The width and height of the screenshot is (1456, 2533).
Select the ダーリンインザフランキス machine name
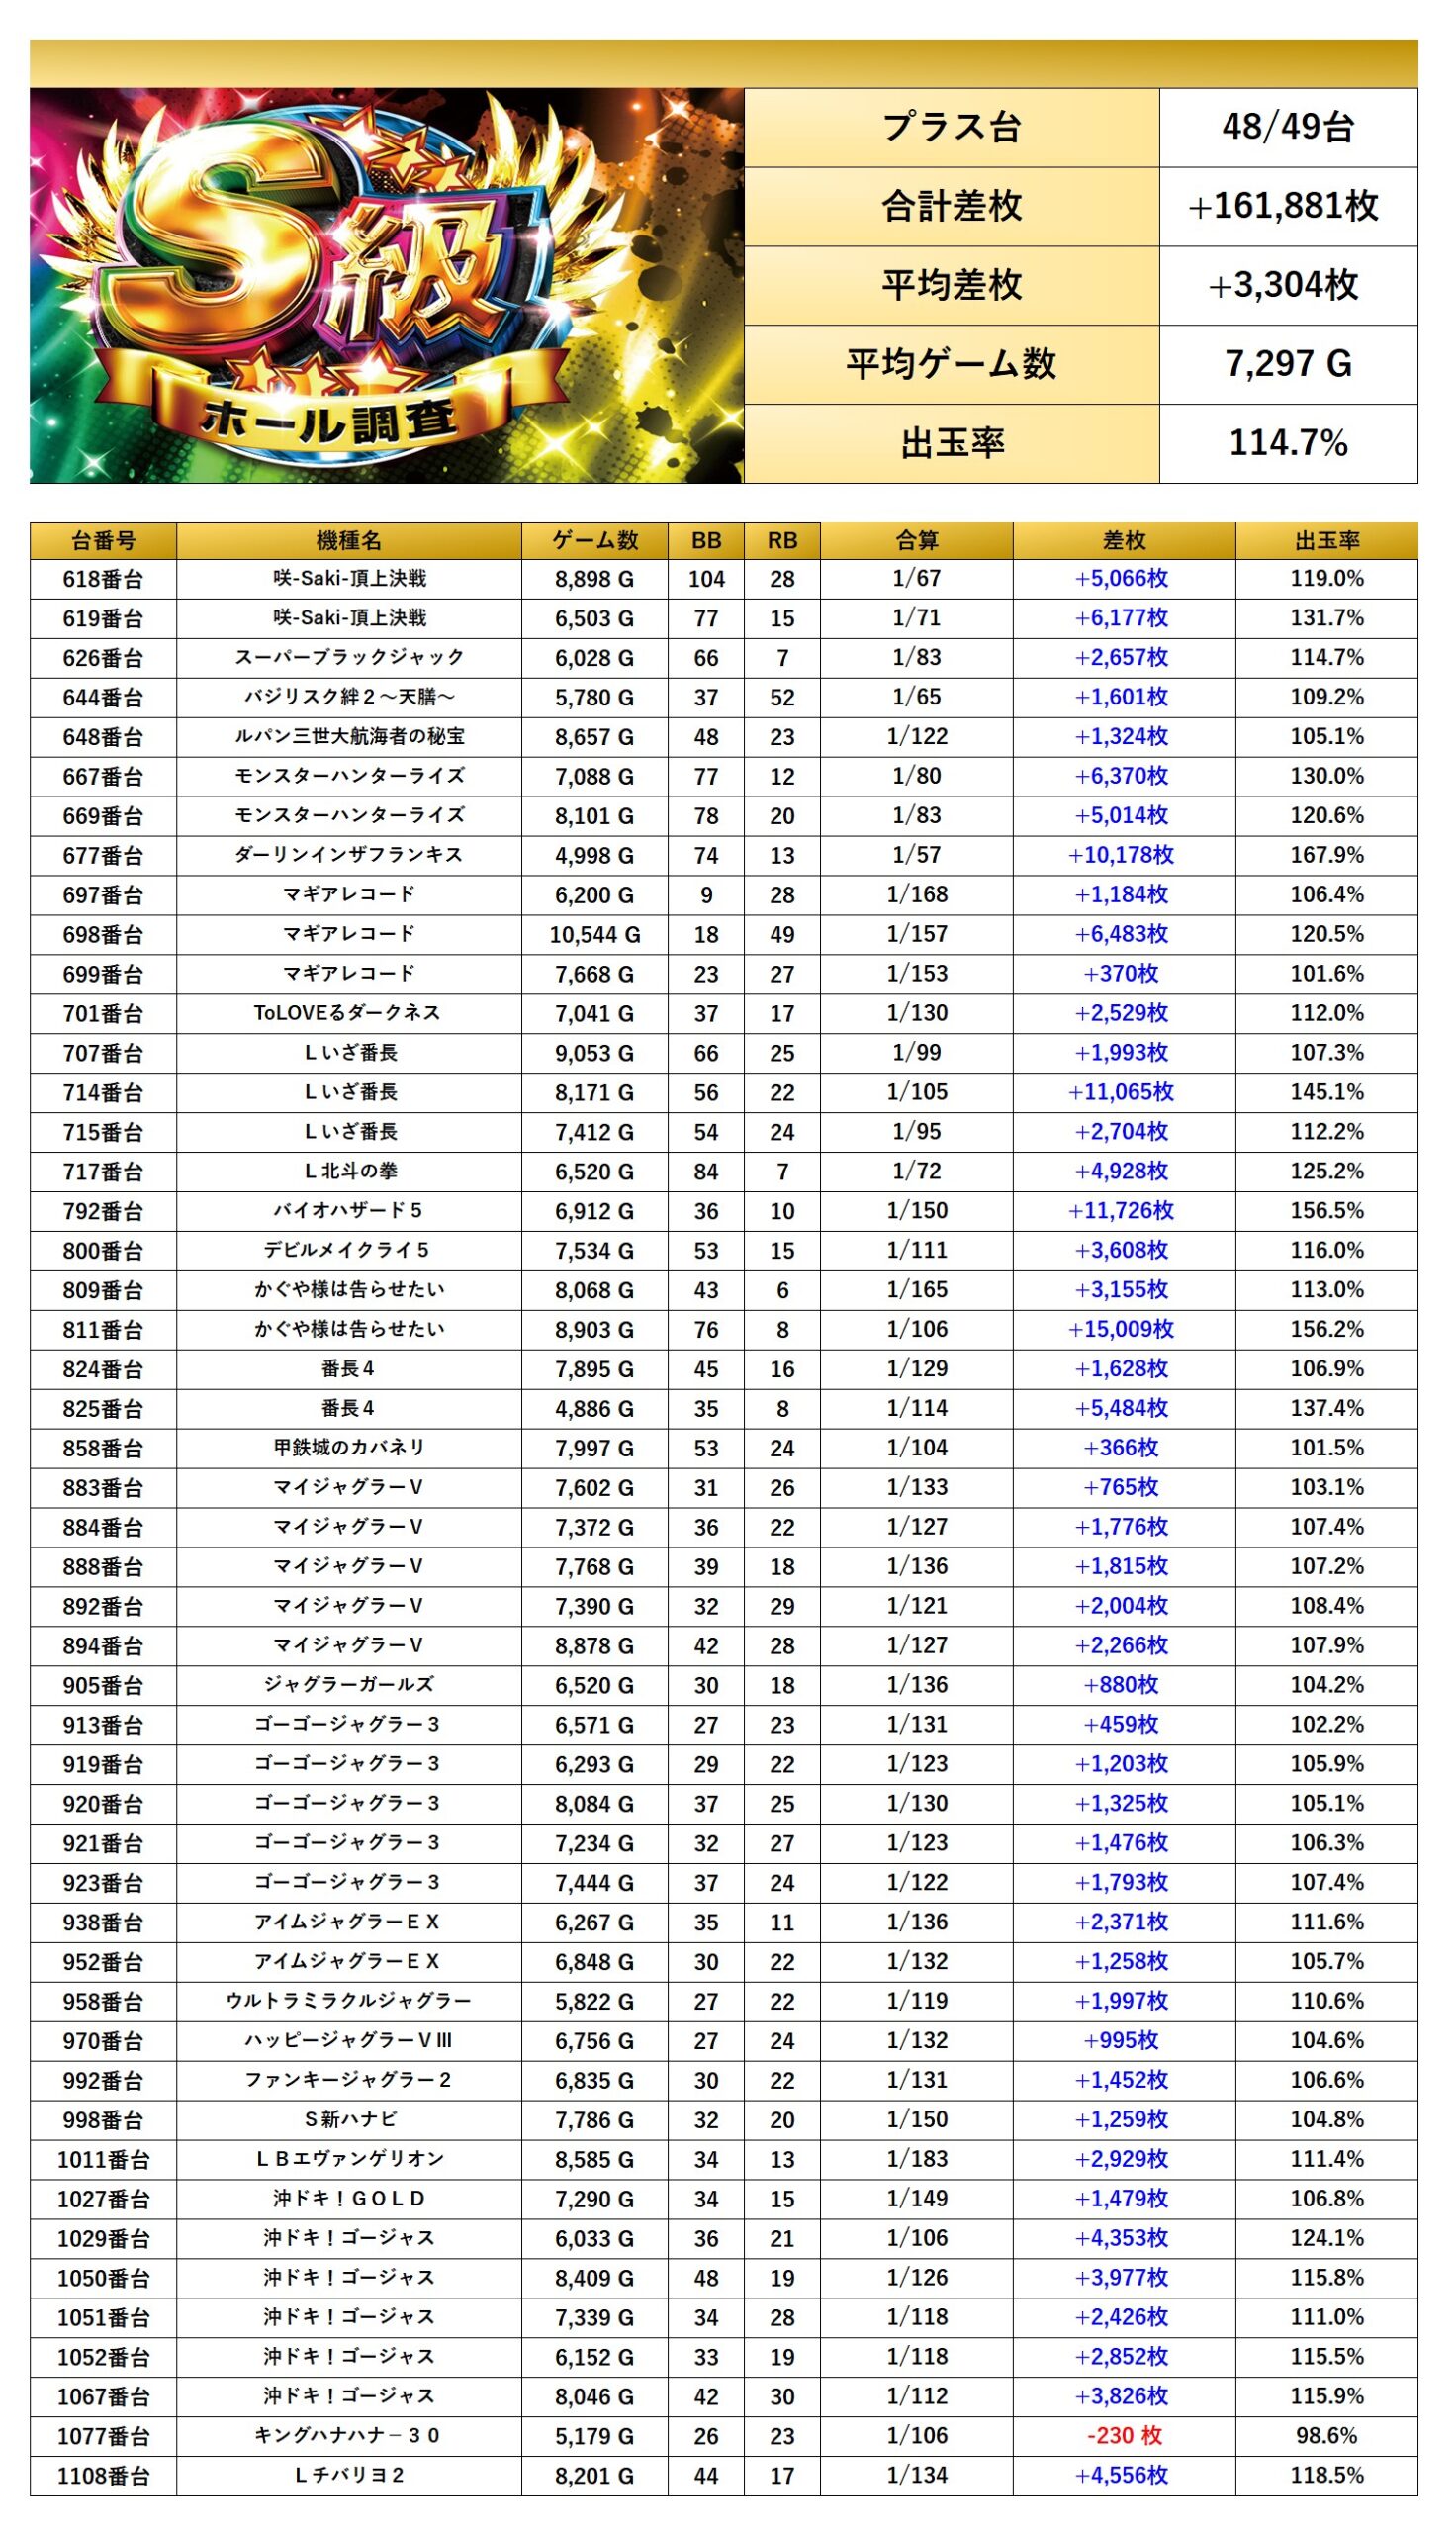348,855
